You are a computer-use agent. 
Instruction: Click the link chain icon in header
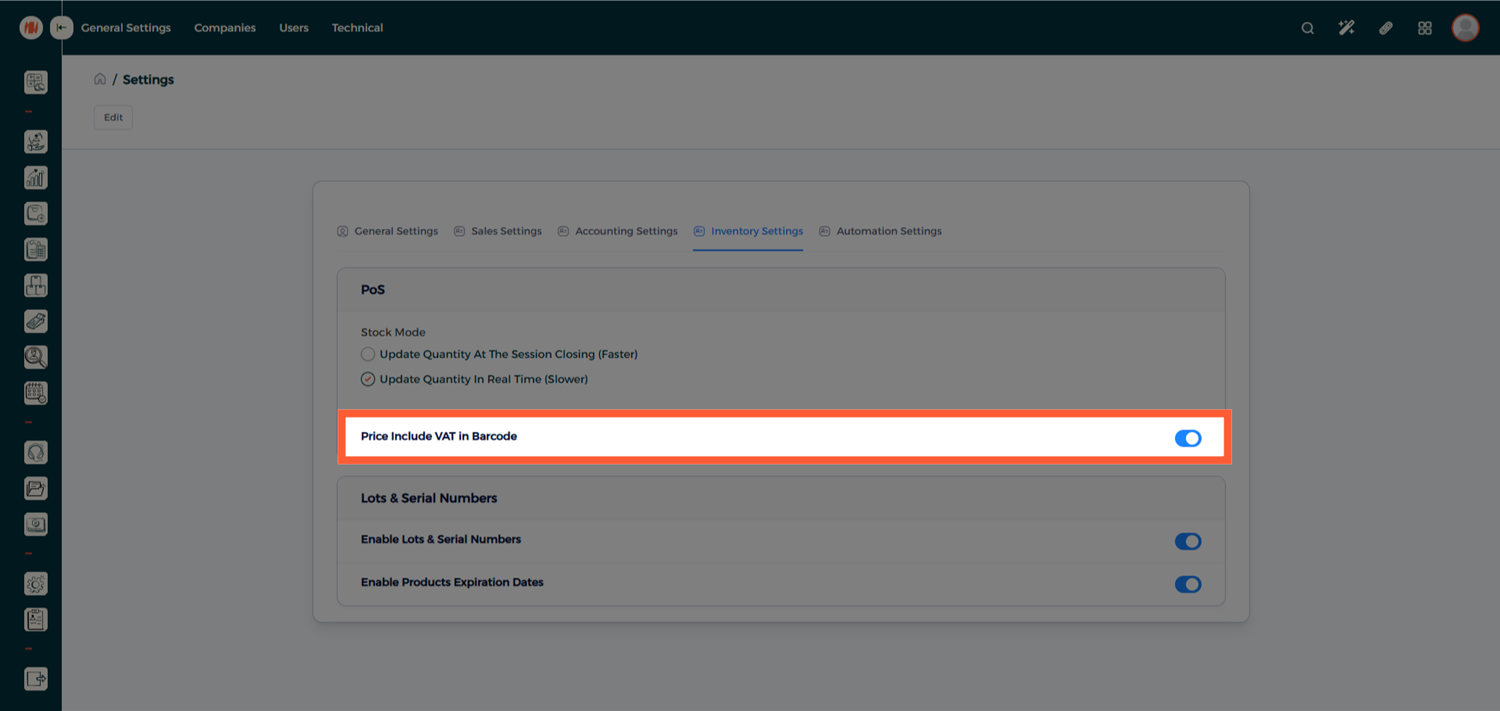click(x=1385, y=28)
